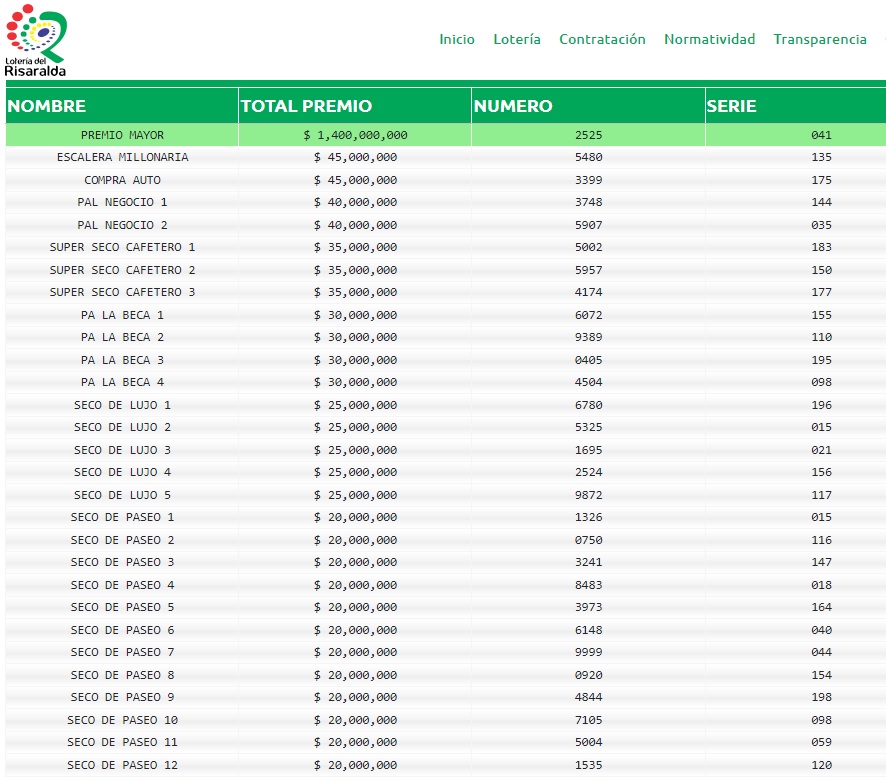Select the ESCALERA MILLONARIA name cell

(122, 157)
